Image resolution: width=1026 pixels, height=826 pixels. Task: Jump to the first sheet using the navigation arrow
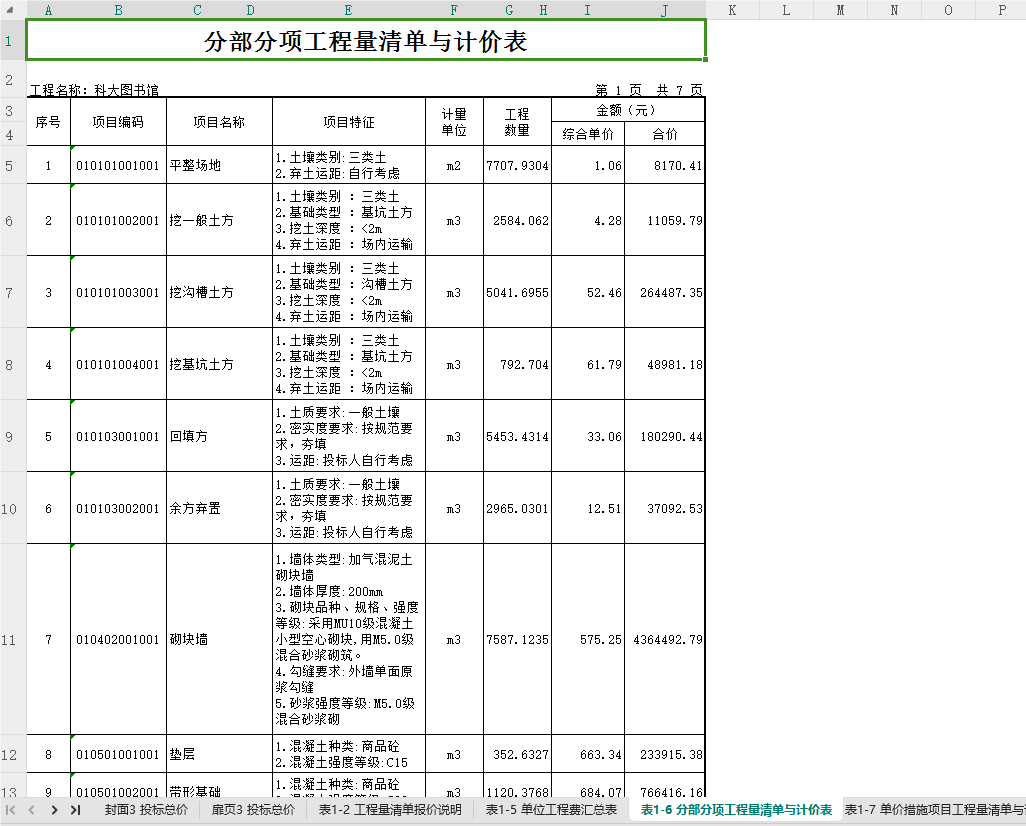click(x=10, y=810)
